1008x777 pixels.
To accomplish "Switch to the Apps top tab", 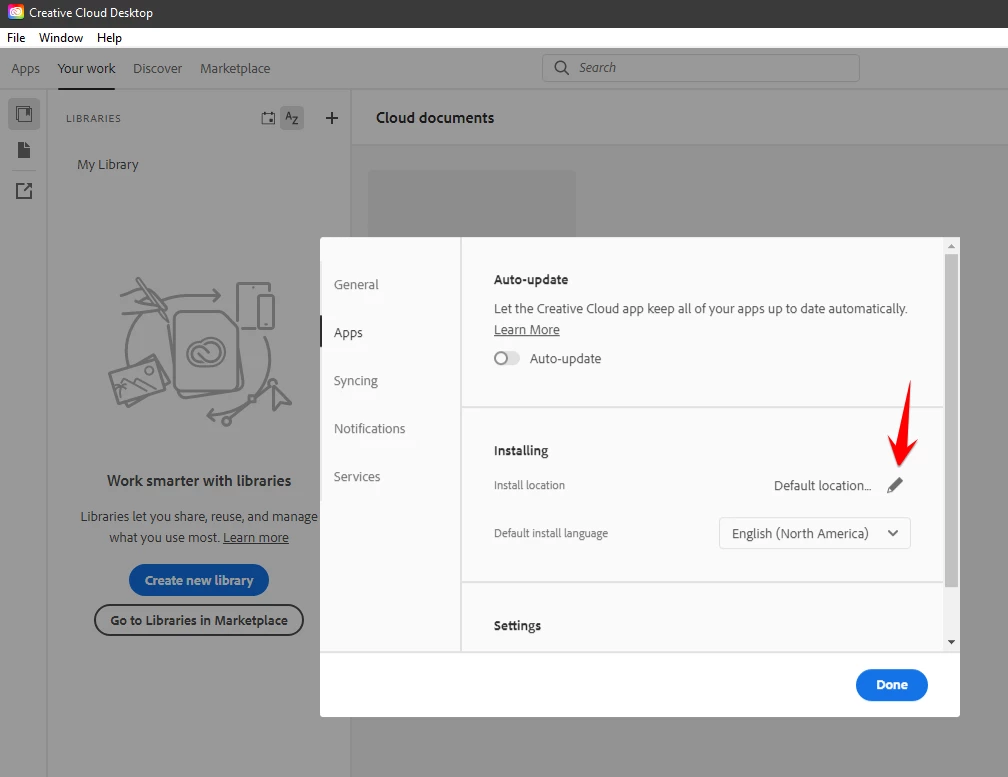I will tap(26, 69).
